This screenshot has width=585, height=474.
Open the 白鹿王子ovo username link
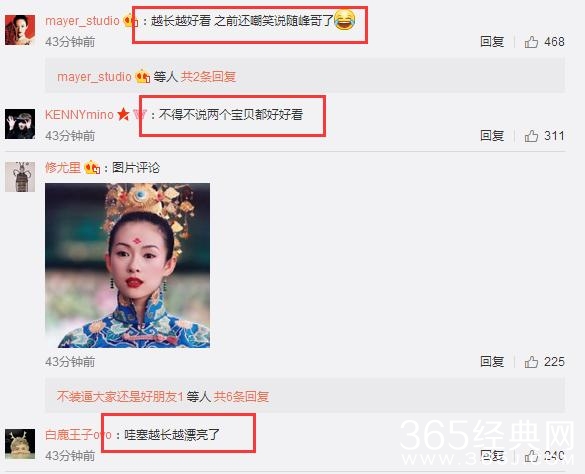click(78, 434)
